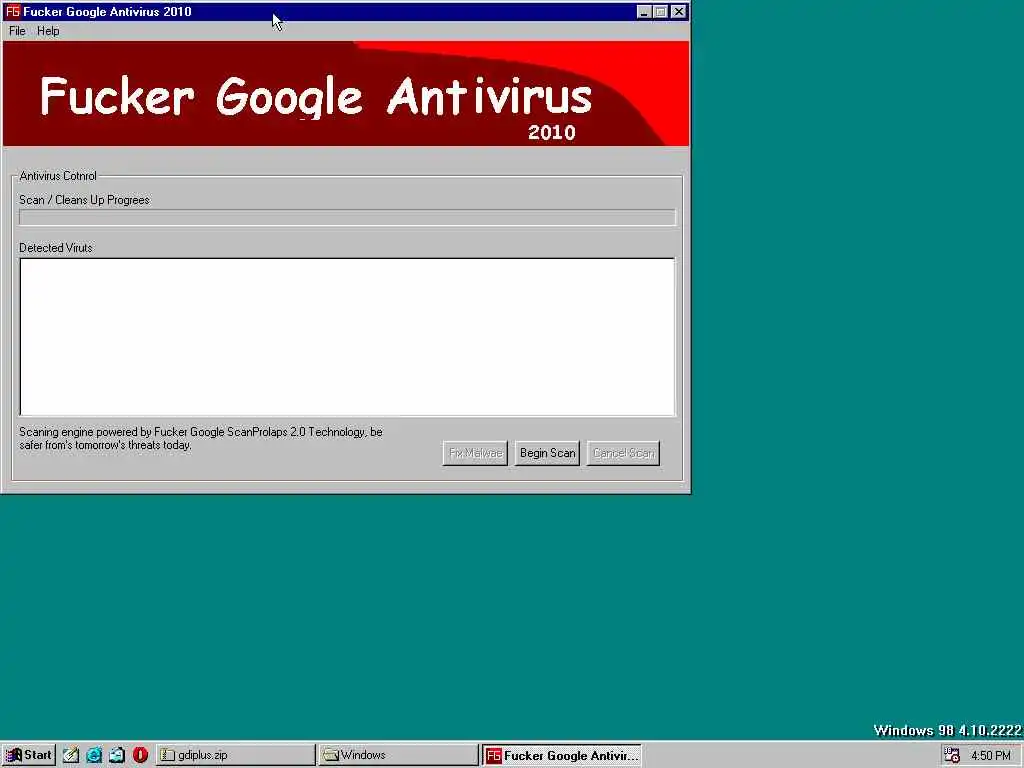Open the Help menu
Viewport: 1024px width, 768px height.
(48, 31)
